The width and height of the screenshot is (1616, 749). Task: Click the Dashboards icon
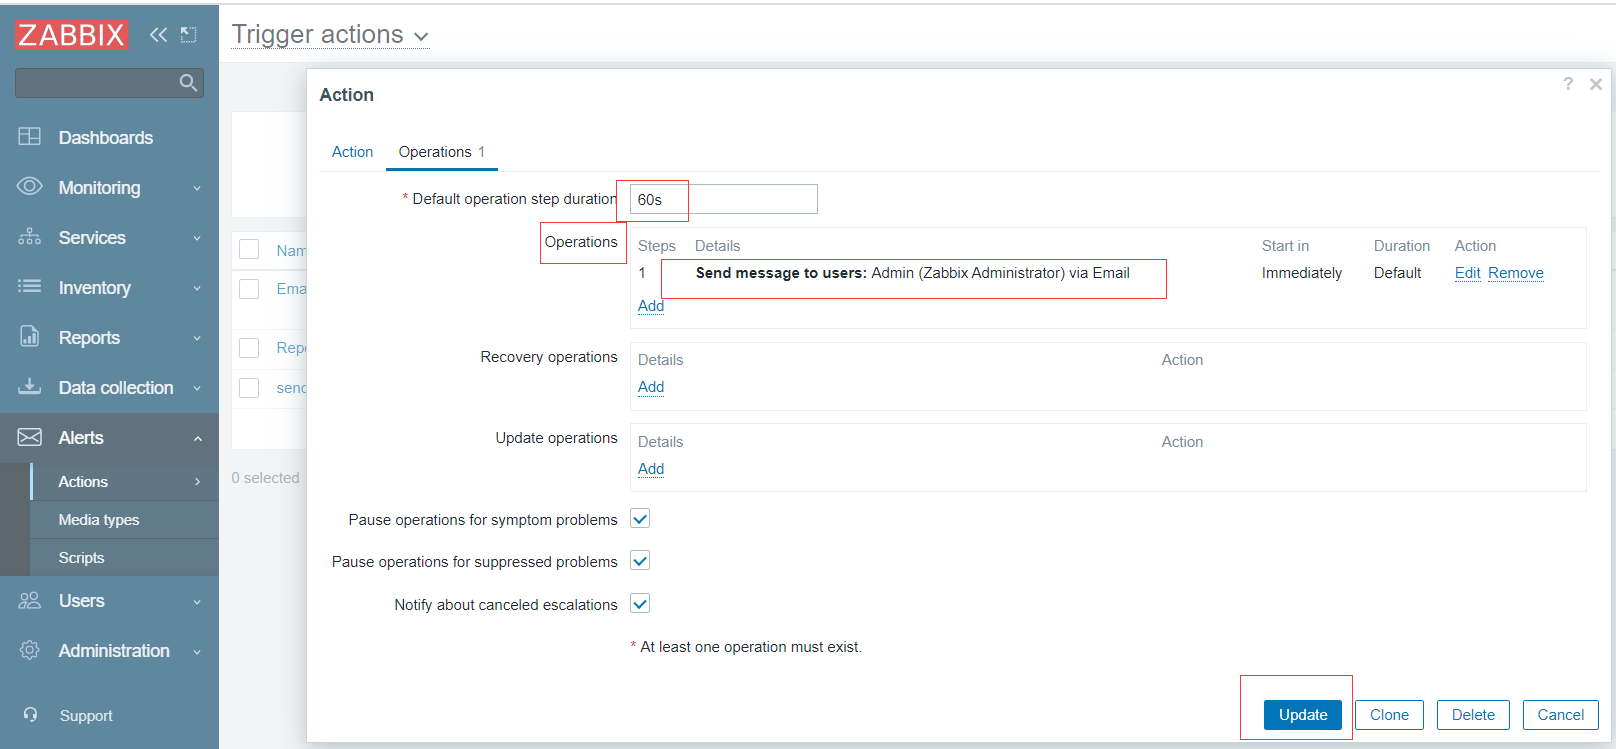coord(30,136)
